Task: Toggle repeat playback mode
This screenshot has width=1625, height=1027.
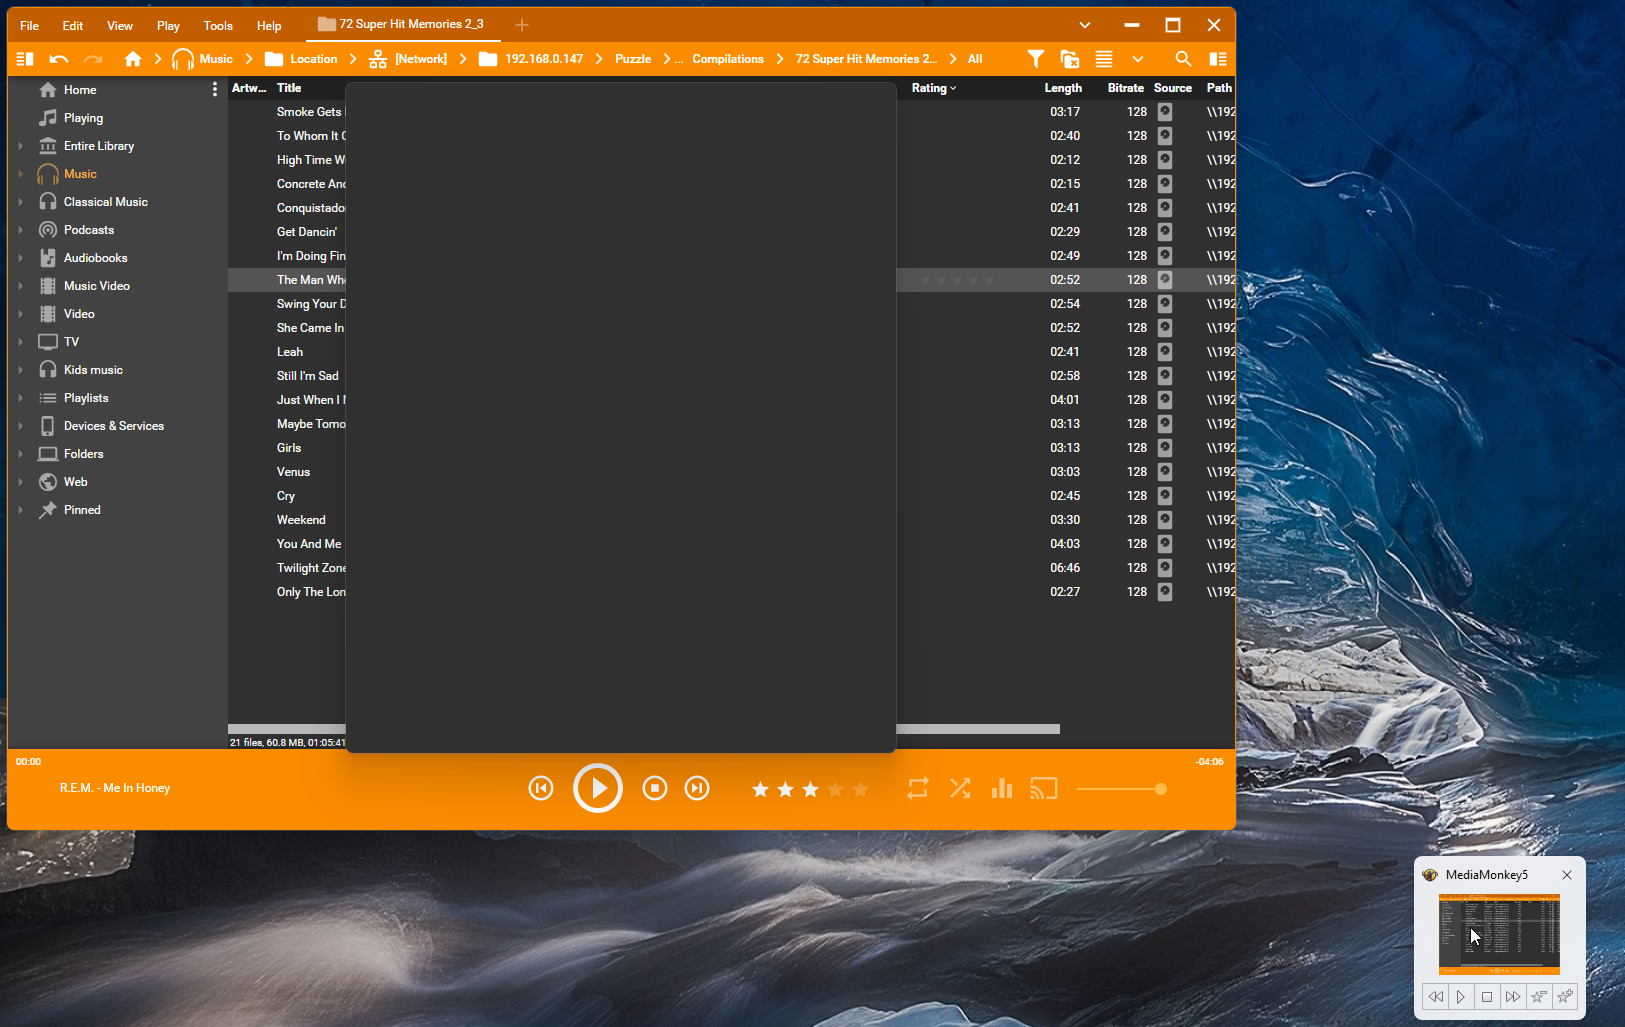Action: (x=917, y=789)
